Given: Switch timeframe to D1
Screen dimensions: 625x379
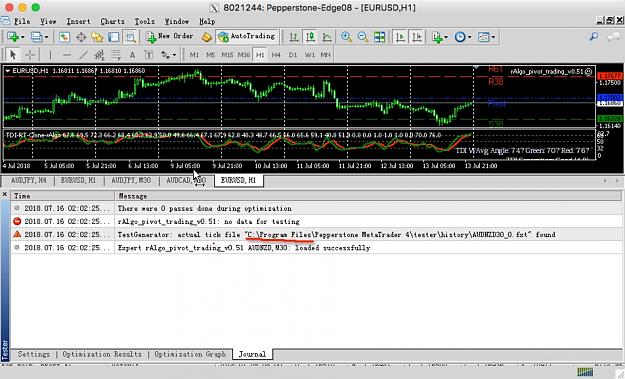Looking at the screenshot, I should pos(293,55).
